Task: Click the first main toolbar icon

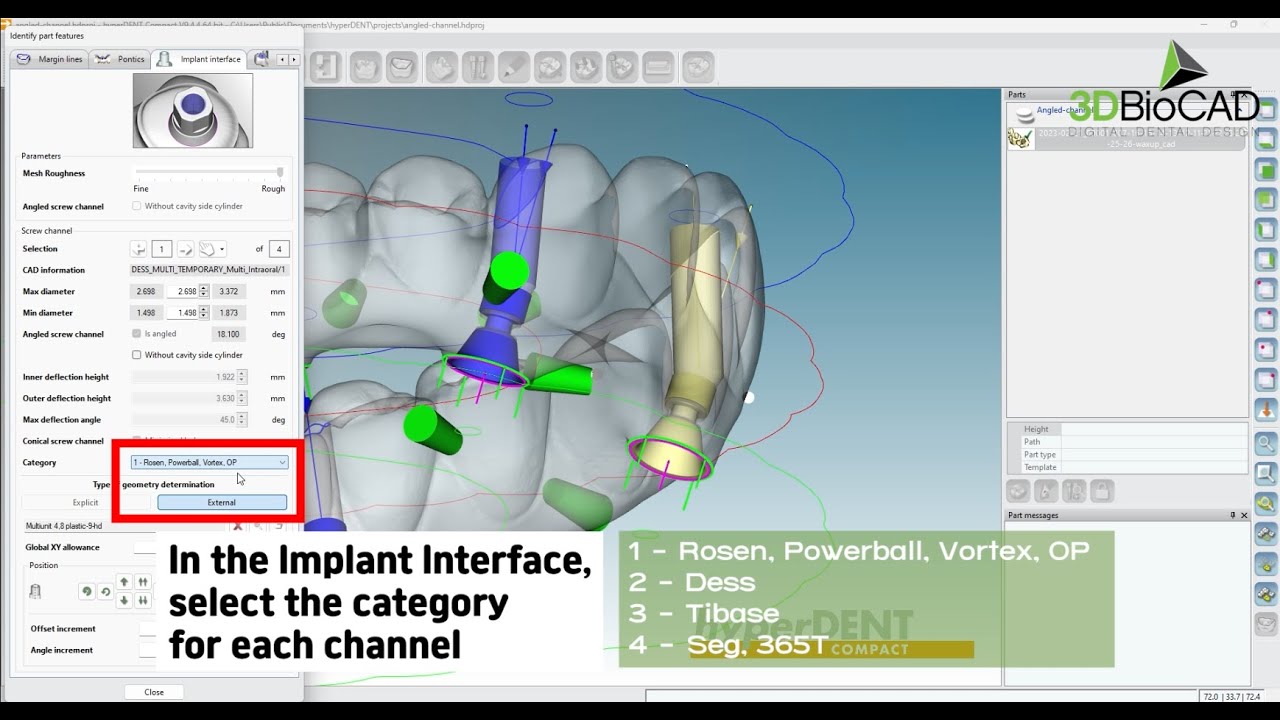Action: click(325, 67)
